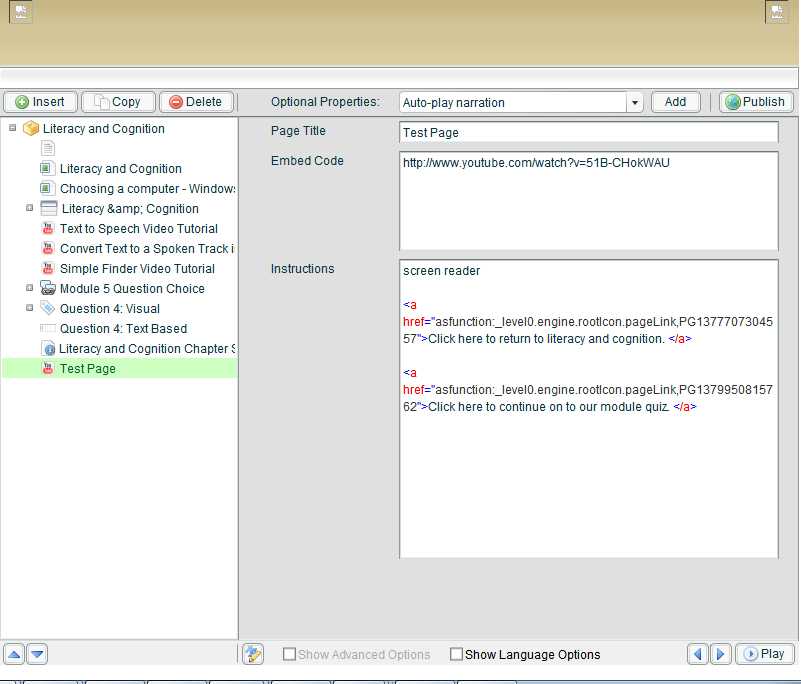This screenshot has width=801, height=684.
Task: Go to previous page with left arrow
Action: (x=698, y=654)
